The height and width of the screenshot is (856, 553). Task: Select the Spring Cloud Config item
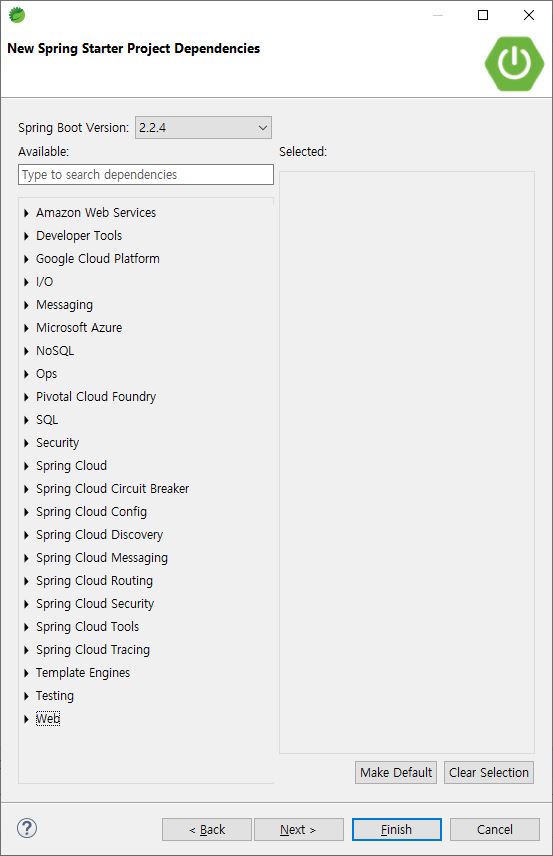pos(91,512)
